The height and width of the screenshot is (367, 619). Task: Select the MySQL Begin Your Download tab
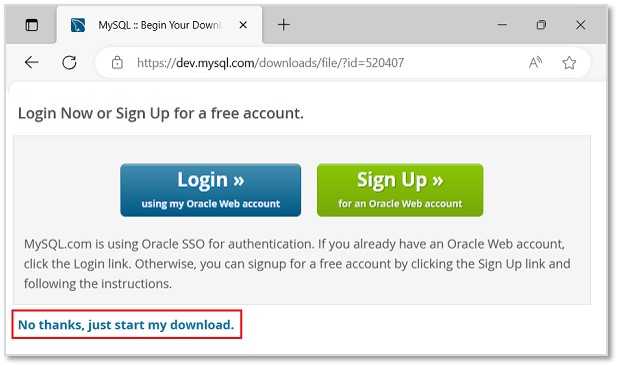coord(159,24)
